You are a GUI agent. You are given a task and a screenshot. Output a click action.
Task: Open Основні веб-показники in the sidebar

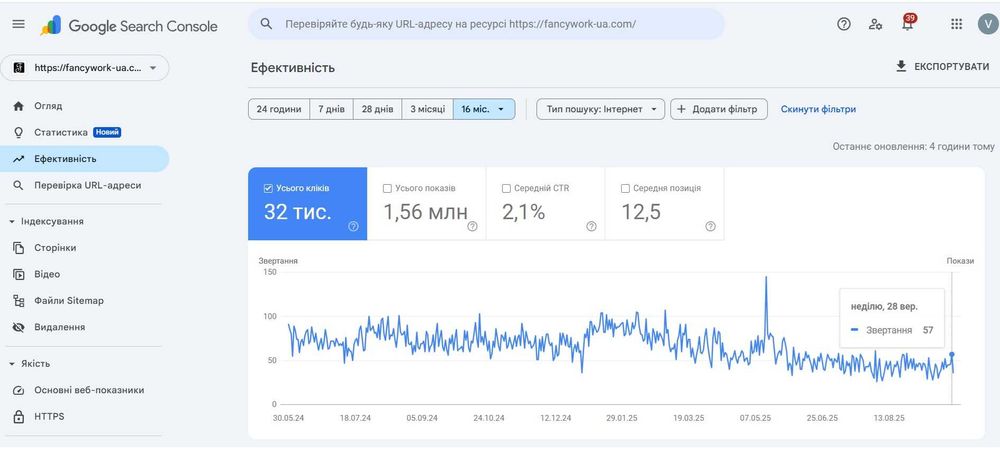coord(84,390)
